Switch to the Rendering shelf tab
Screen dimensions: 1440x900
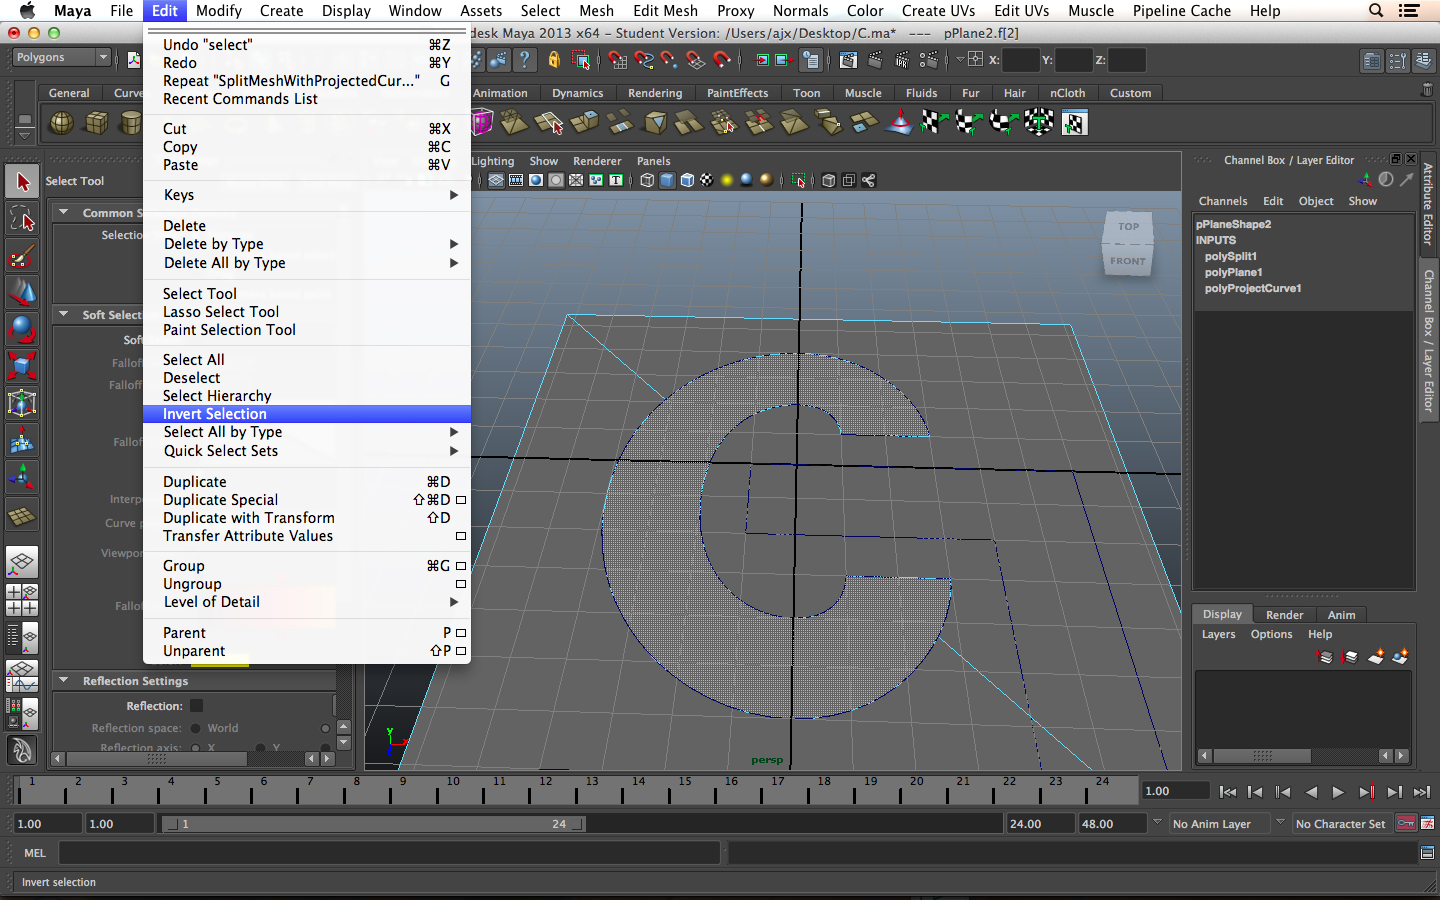coord(654,93)
